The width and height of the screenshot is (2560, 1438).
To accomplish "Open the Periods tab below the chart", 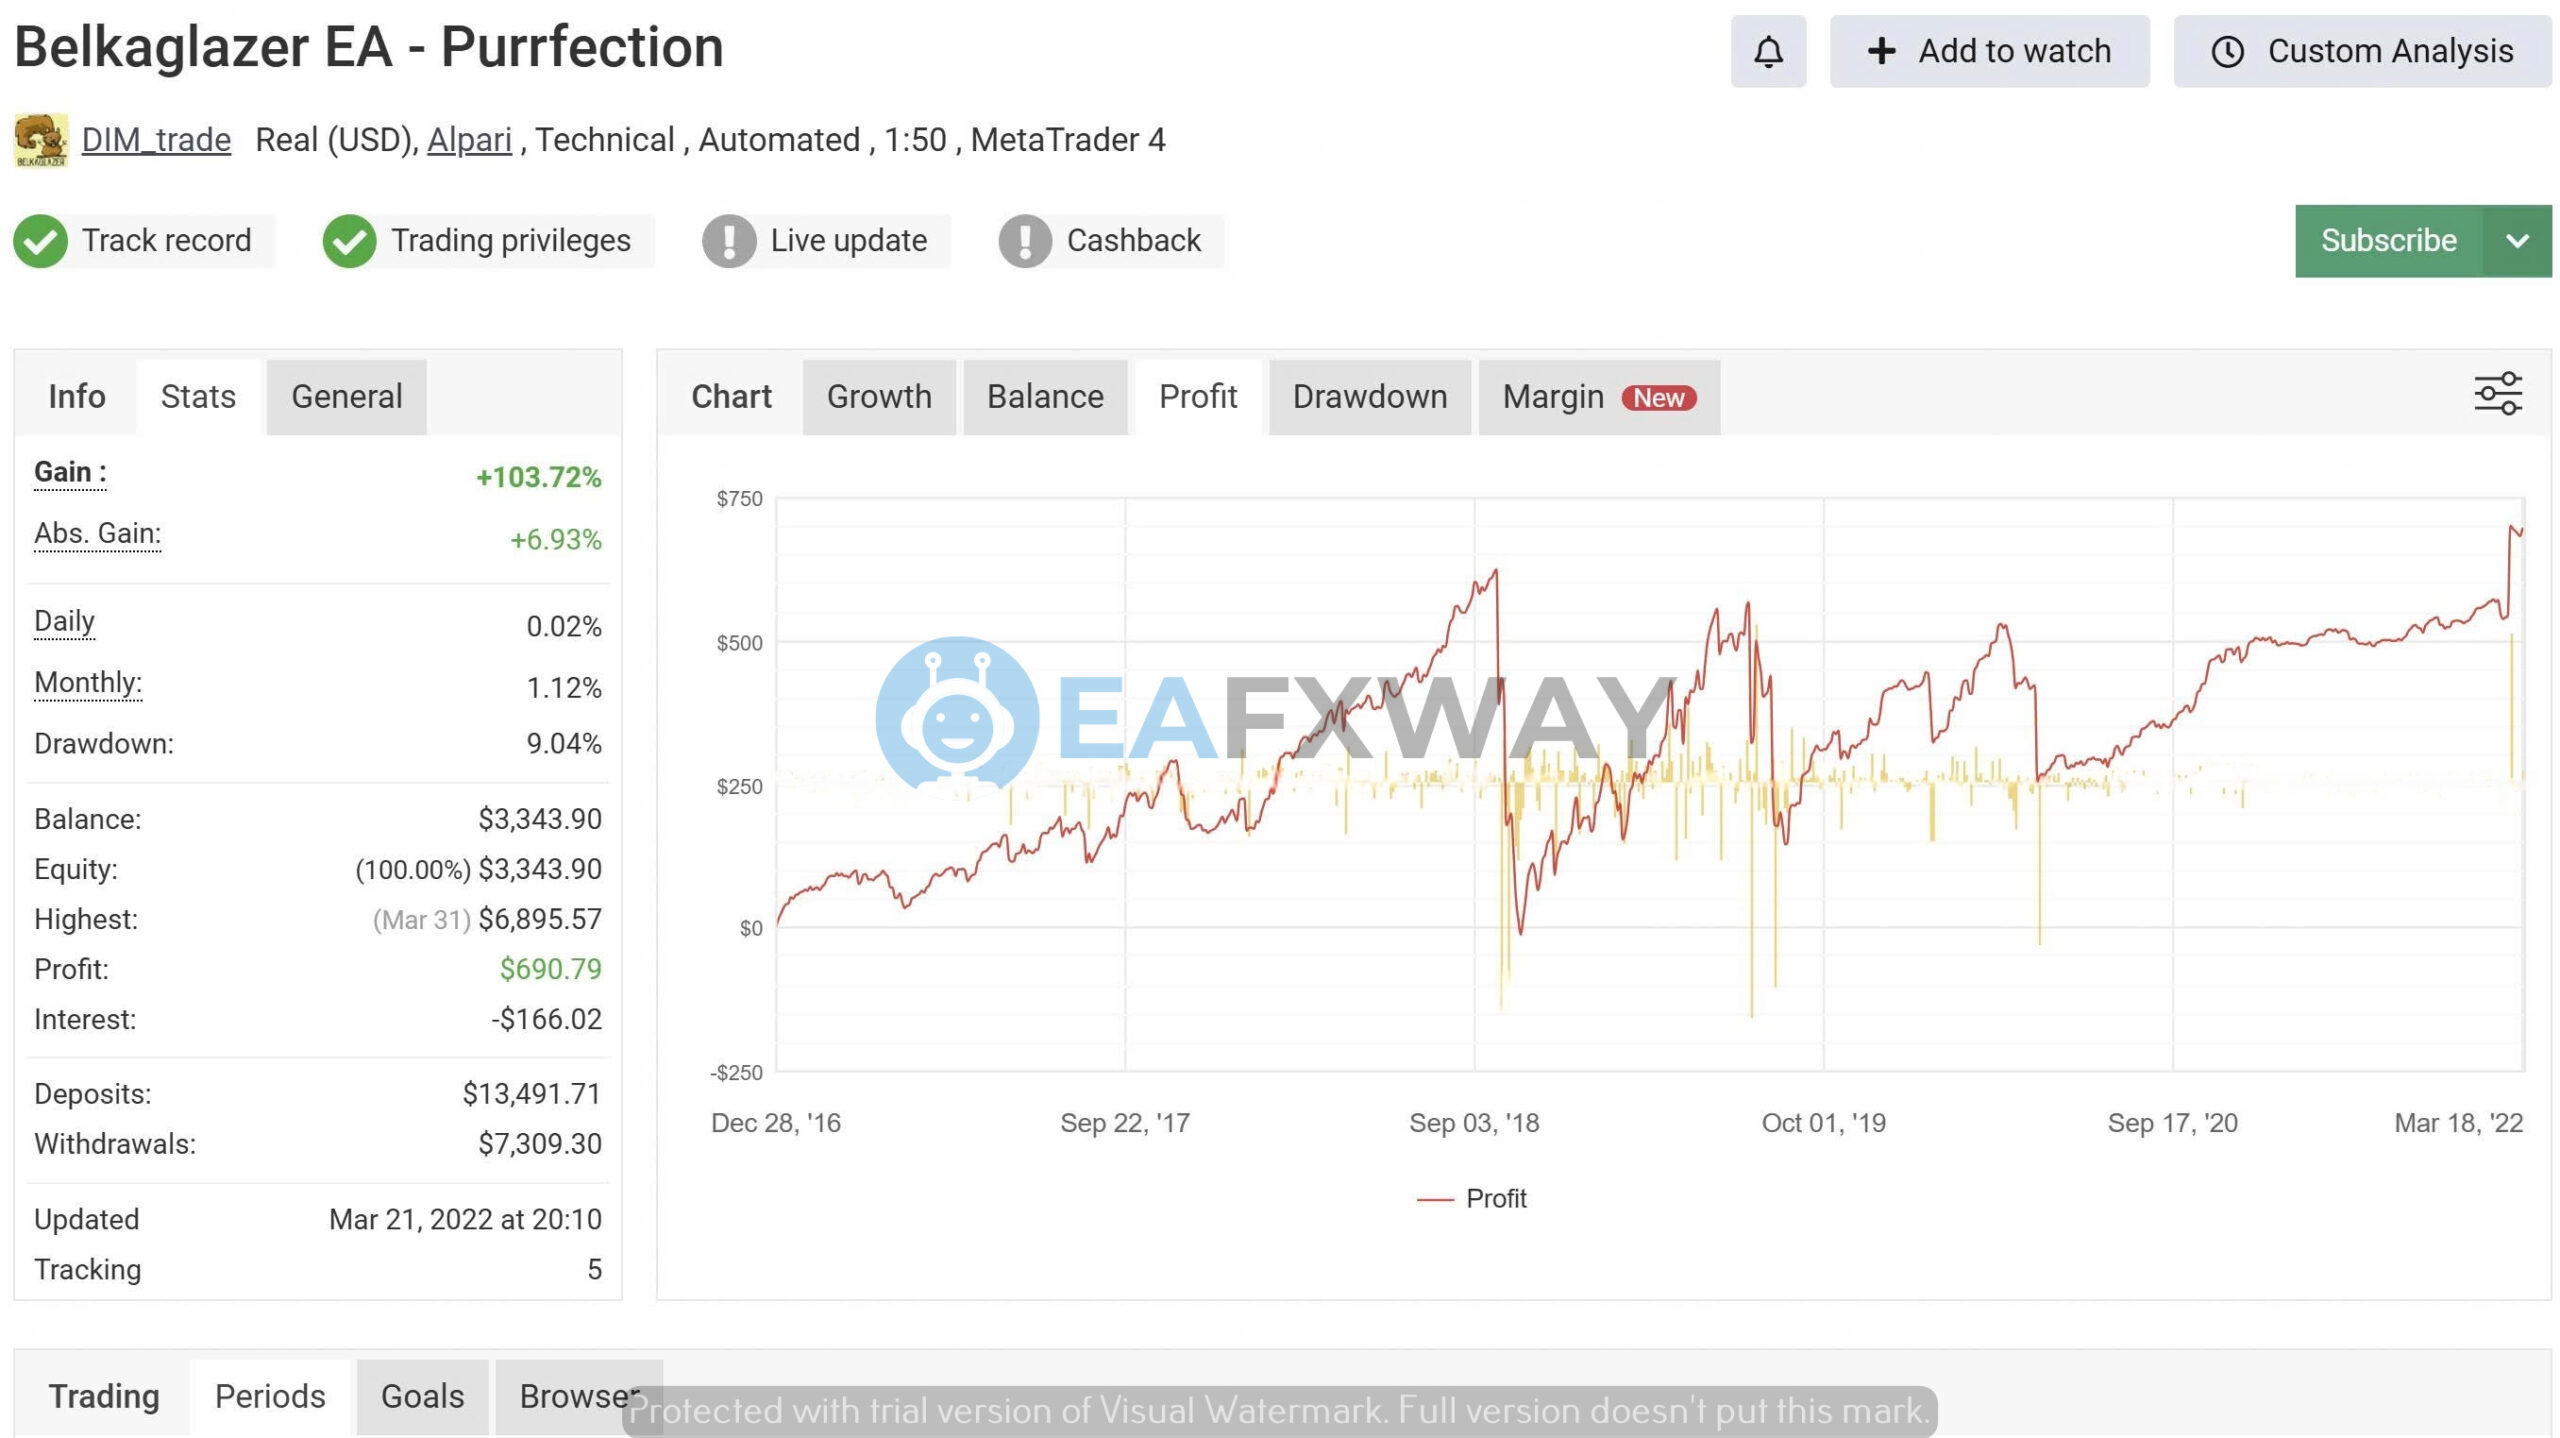I will point(268,1395).
